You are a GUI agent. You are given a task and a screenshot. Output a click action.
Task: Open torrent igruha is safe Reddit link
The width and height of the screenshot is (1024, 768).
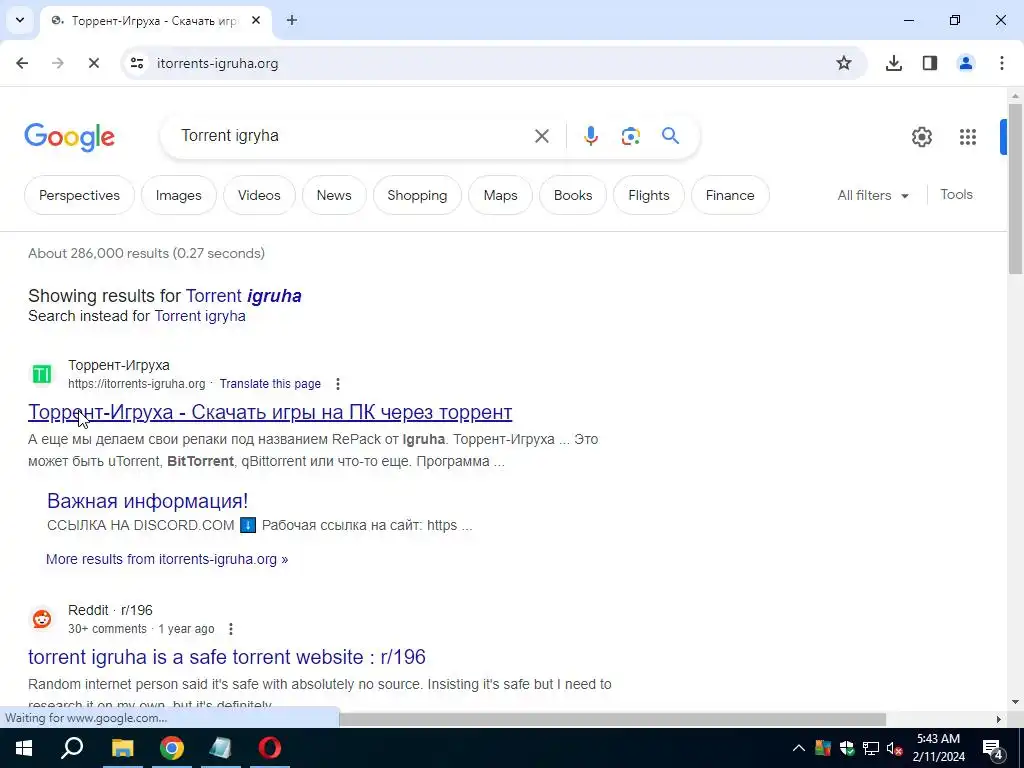[227, 657]
